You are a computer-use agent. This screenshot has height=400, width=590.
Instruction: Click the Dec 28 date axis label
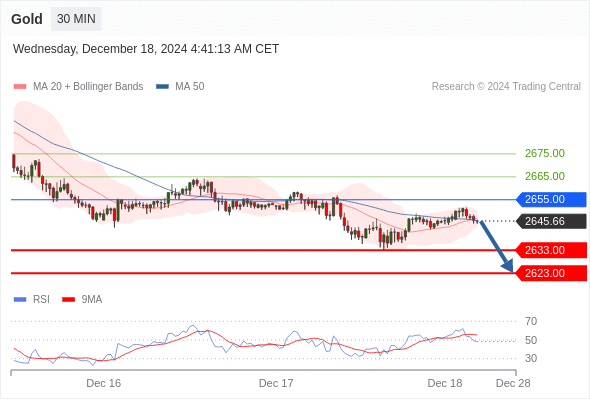coord(513,383)
